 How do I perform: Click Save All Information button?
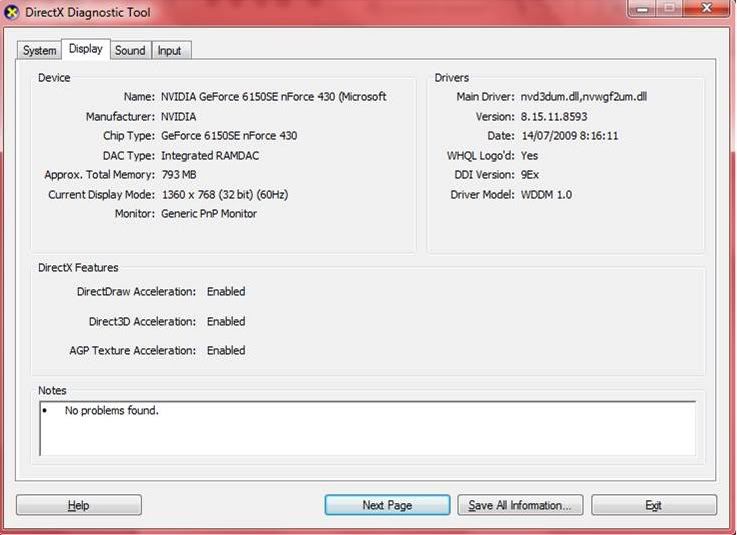(520, 505)
